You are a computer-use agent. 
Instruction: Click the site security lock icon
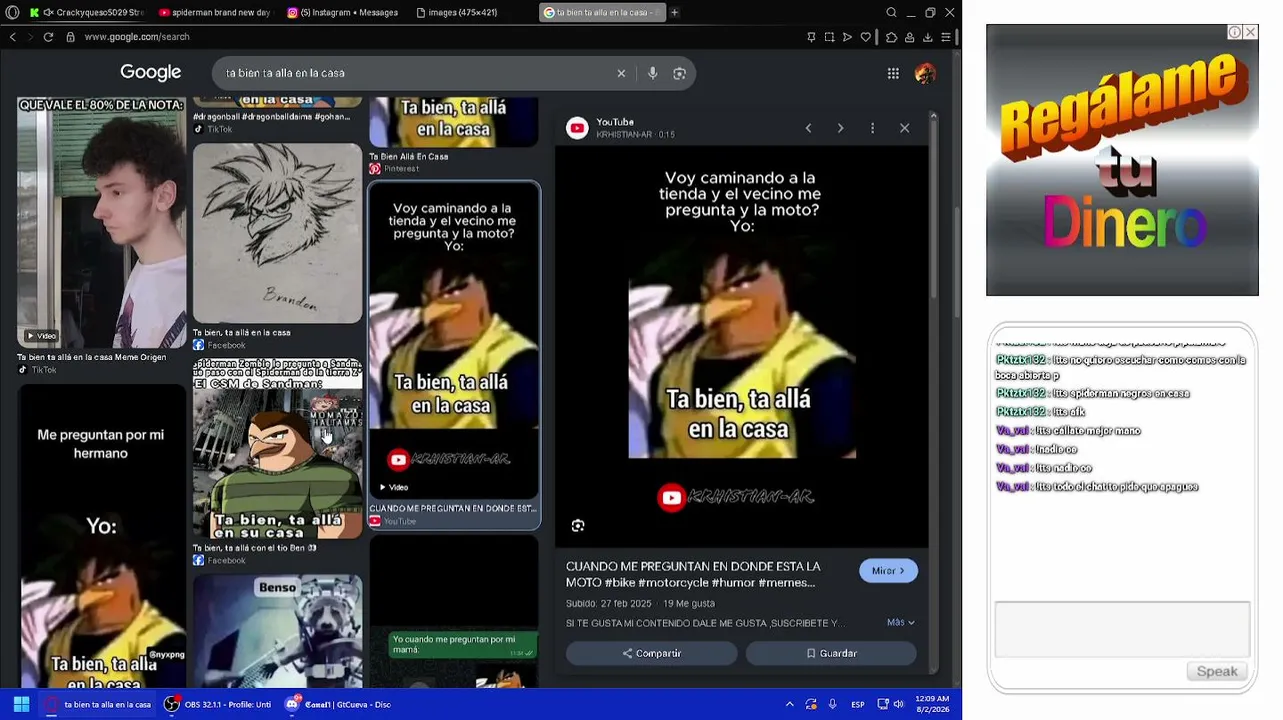click(70, 37)
